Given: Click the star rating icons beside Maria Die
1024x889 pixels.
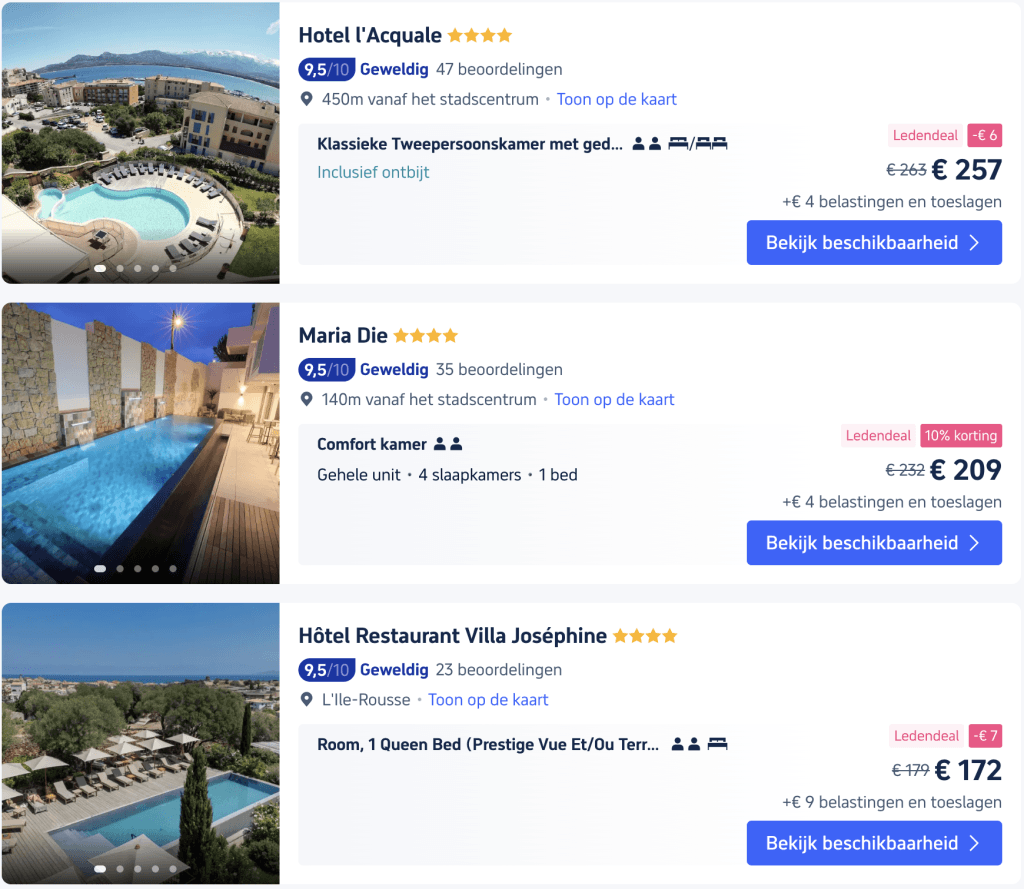Looking at the screenshot, I should (x=426, y=335).
